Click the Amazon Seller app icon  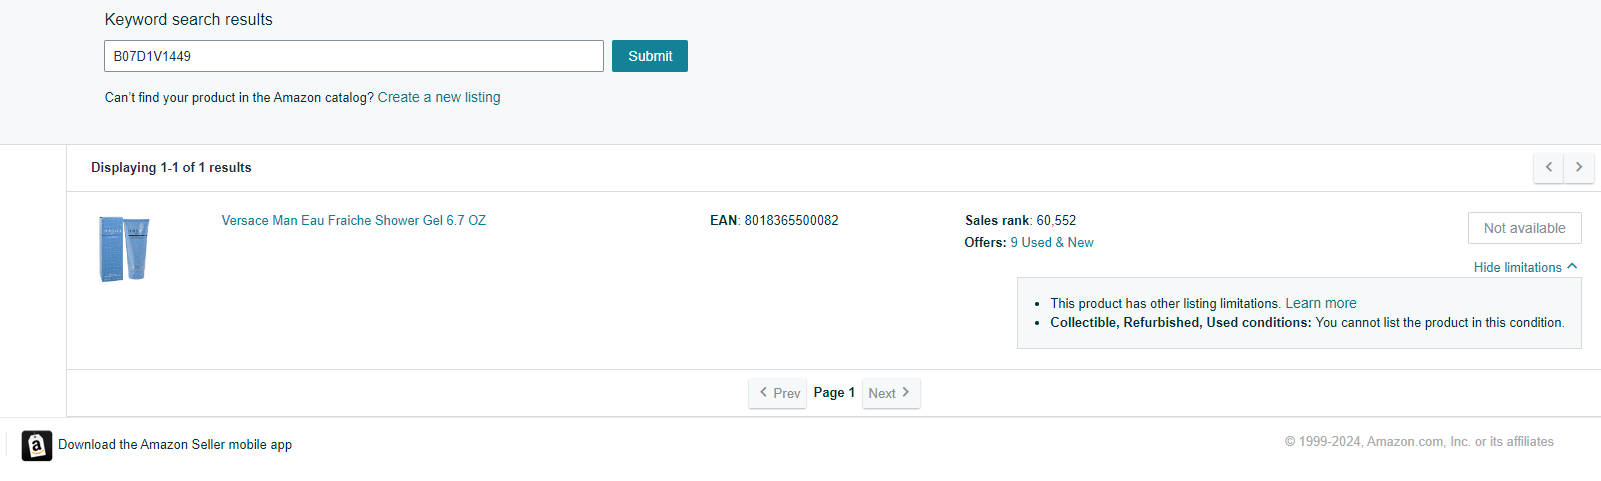pyautogui.click(x=37, y=445)
